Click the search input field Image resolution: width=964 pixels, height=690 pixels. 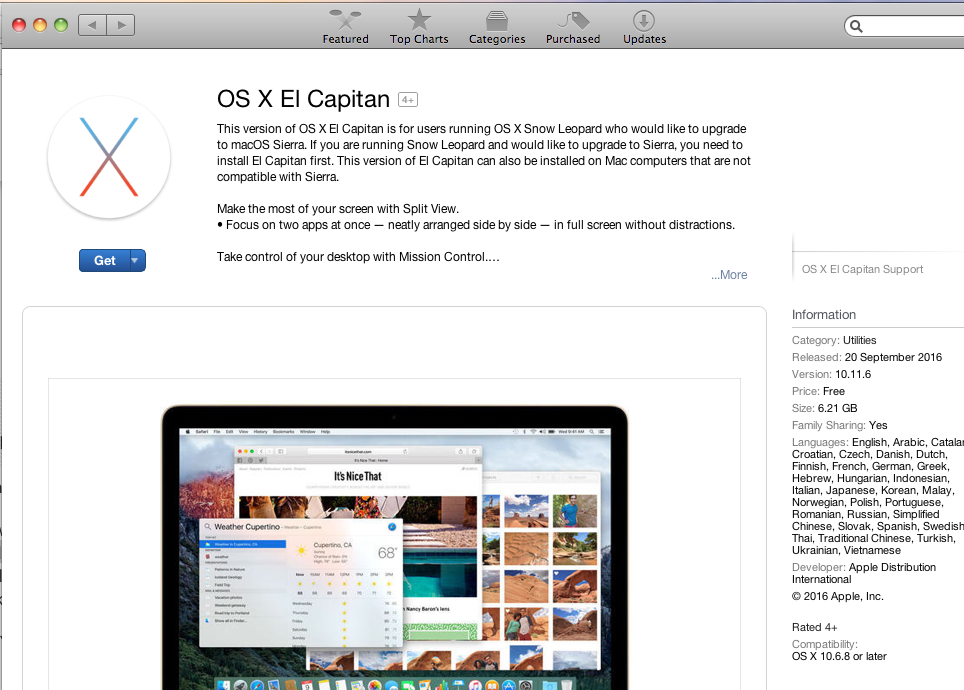coord(904,26)
